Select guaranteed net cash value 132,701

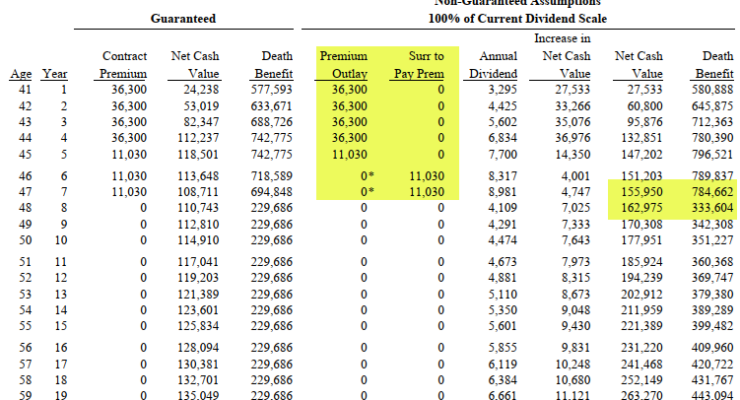(198, 380)
